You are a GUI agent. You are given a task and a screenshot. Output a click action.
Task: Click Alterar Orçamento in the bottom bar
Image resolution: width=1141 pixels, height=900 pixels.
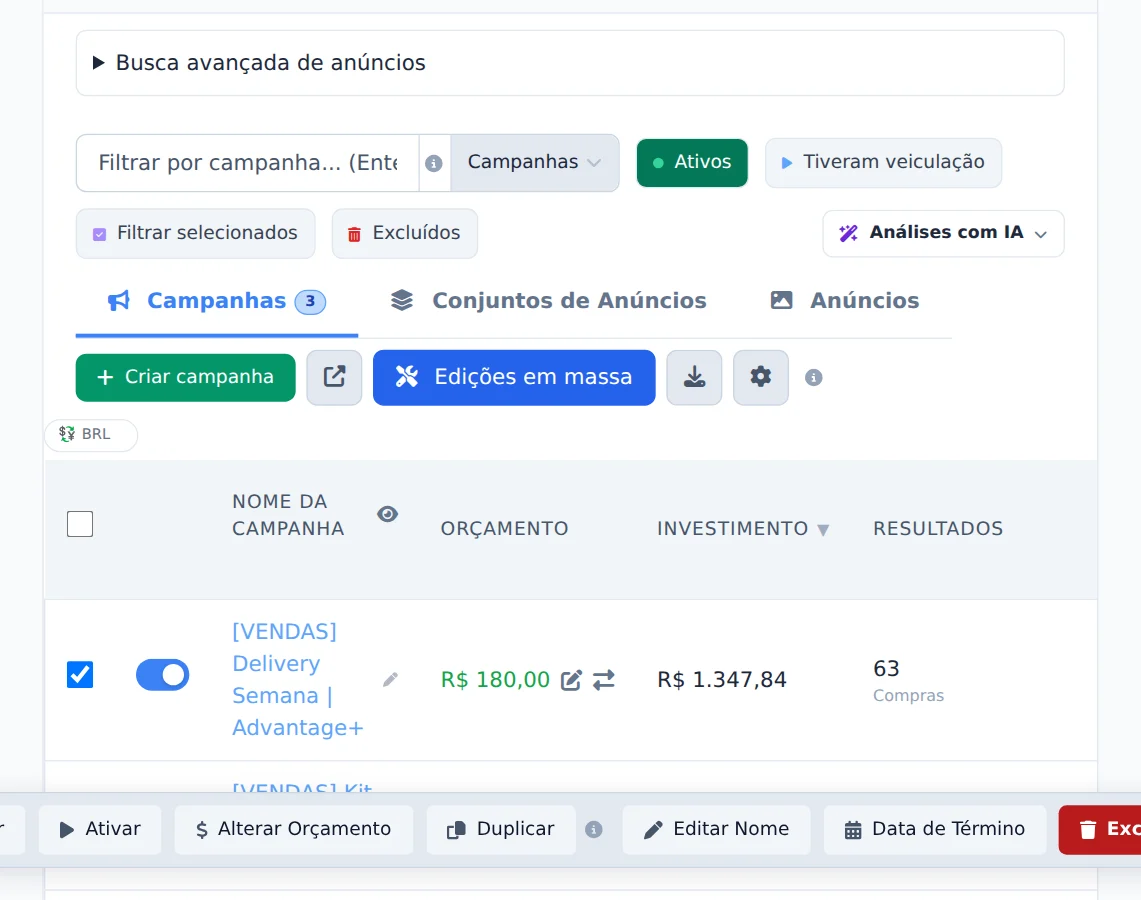tap(294, 829)
